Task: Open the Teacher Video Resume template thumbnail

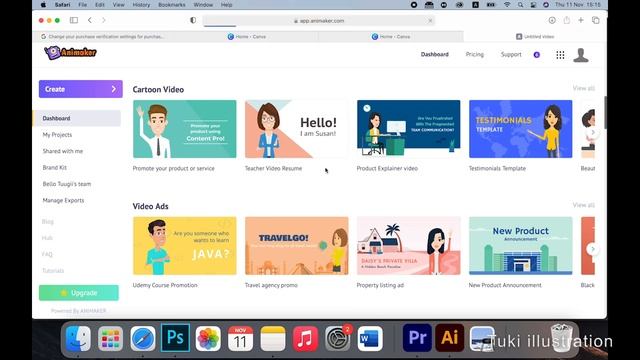Action: (297, 129)
